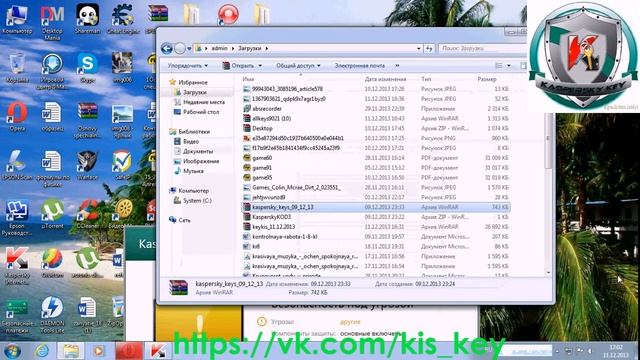
Task: Click the Explorer Back navigation button
Action: 167,49
